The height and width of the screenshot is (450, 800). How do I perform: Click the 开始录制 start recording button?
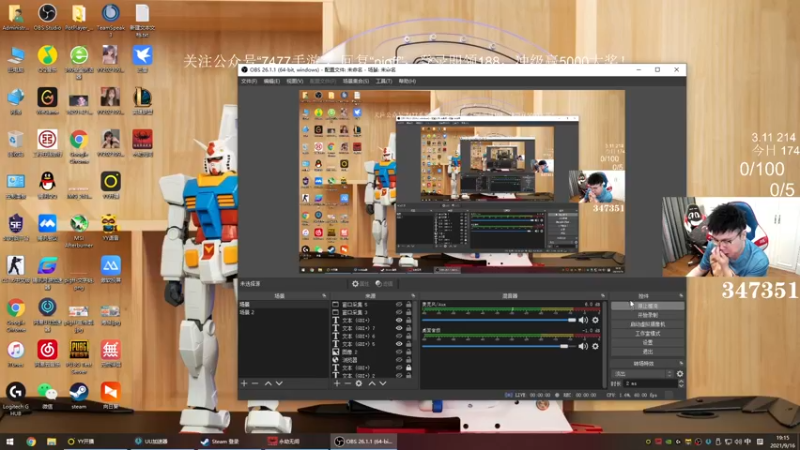tap(647, 315)
